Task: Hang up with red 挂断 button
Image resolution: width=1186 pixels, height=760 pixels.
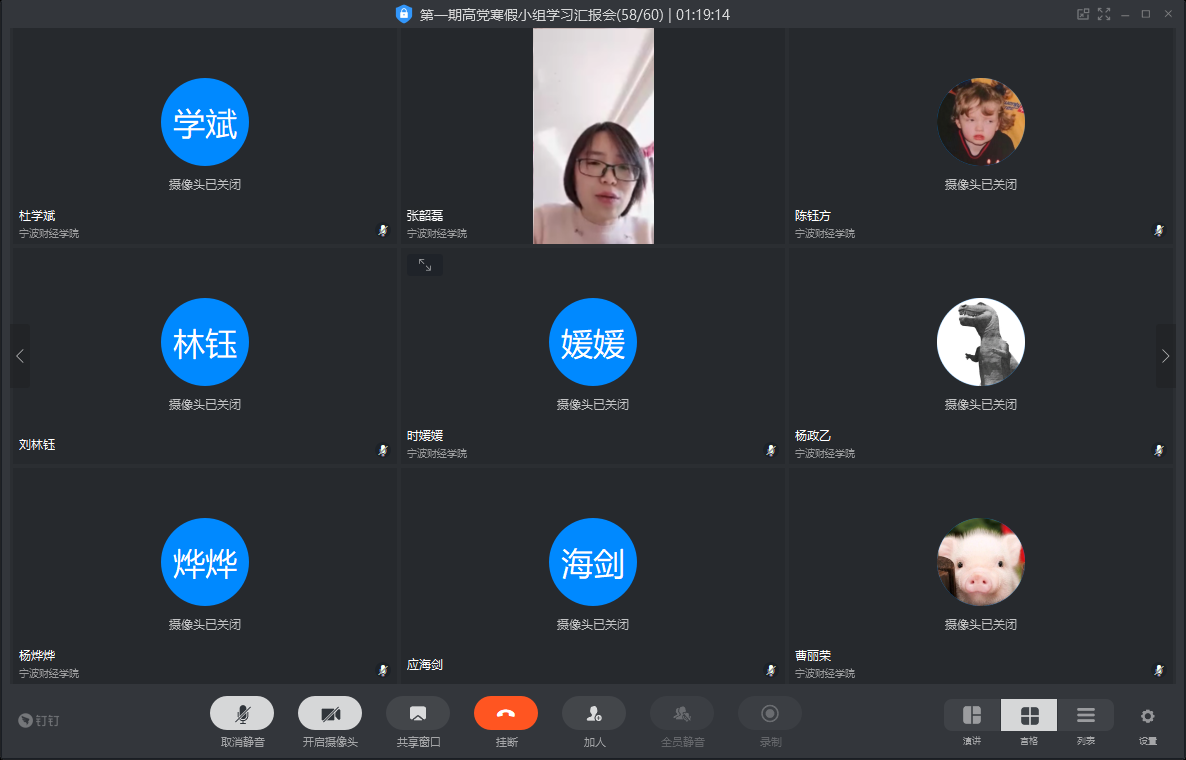Action: point(506,714)
